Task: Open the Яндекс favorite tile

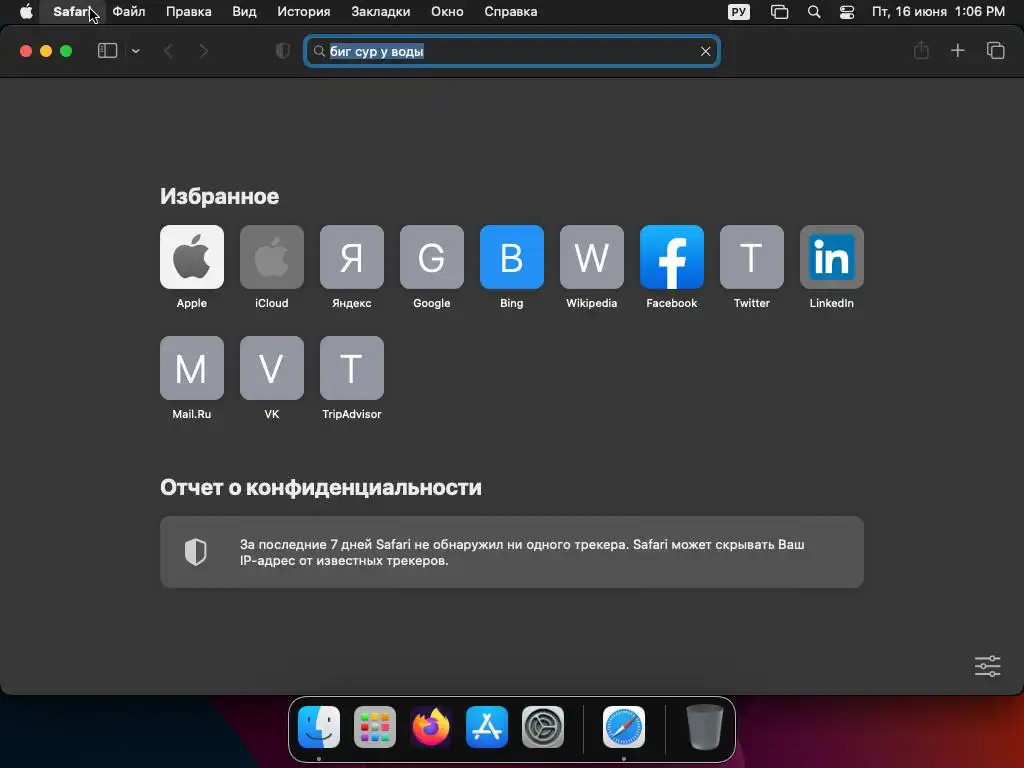Action: pyautogui.click(x=351, y=257)
